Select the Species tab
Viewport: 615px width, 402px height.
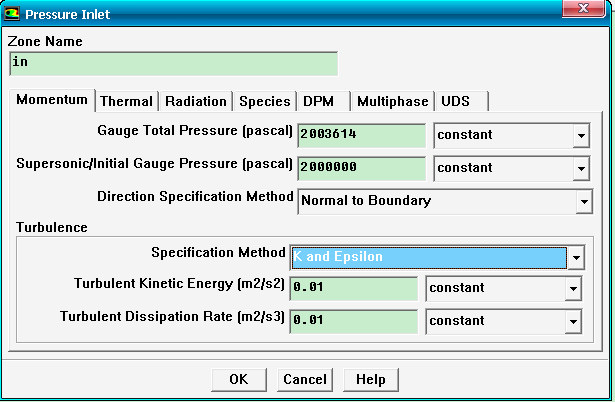point(265,101)
